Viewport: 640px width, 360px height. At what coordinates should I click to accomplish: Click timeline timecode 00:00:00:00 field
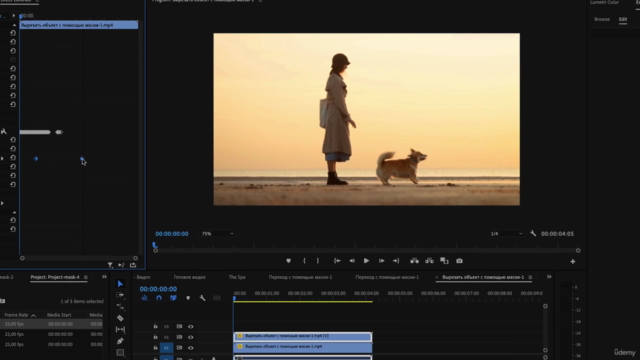(x=158, y=289)
